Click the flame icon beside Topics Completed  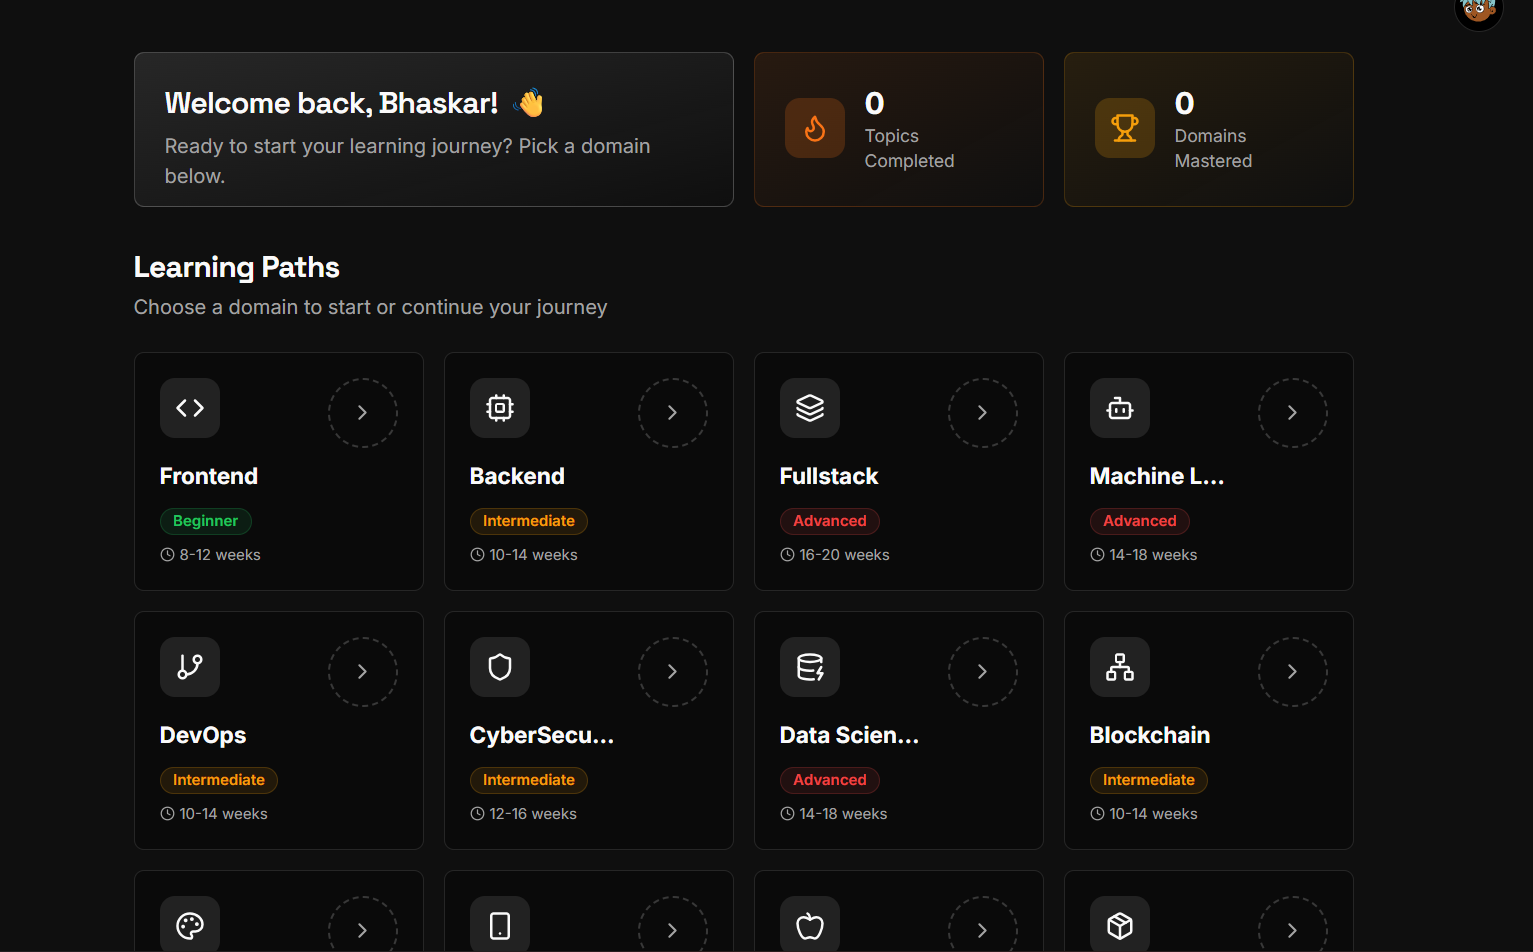click(815, 128)
